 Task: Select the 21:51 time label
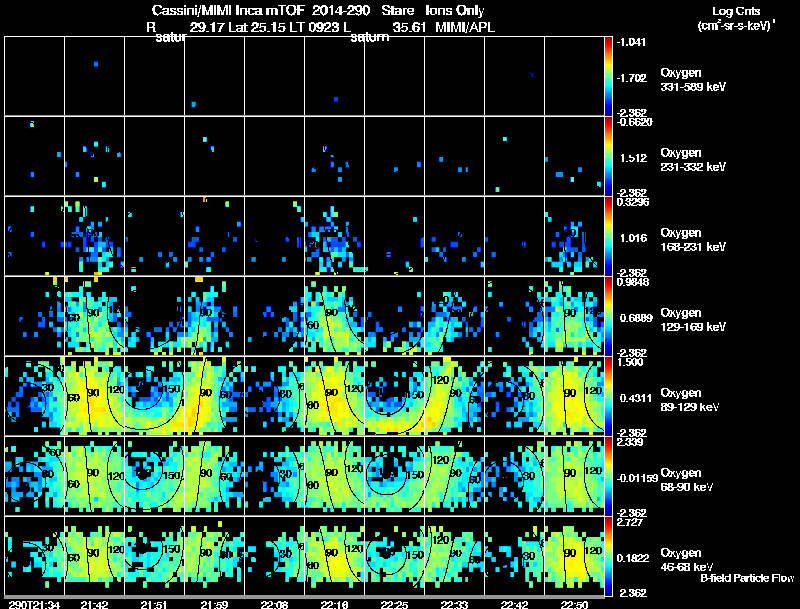(x=154, y=604)
